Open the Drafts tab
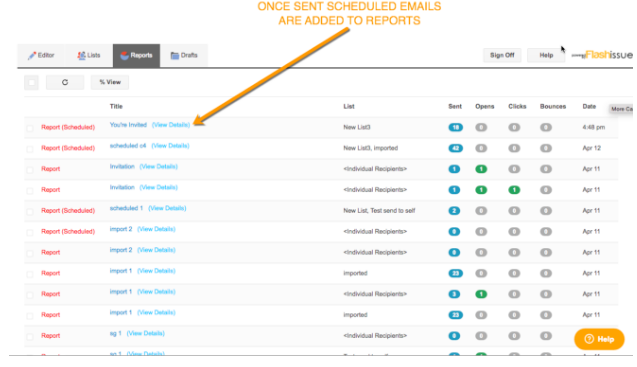Viewport: 637px width, 367px height. pyautogui.click(x=184, y=55)
